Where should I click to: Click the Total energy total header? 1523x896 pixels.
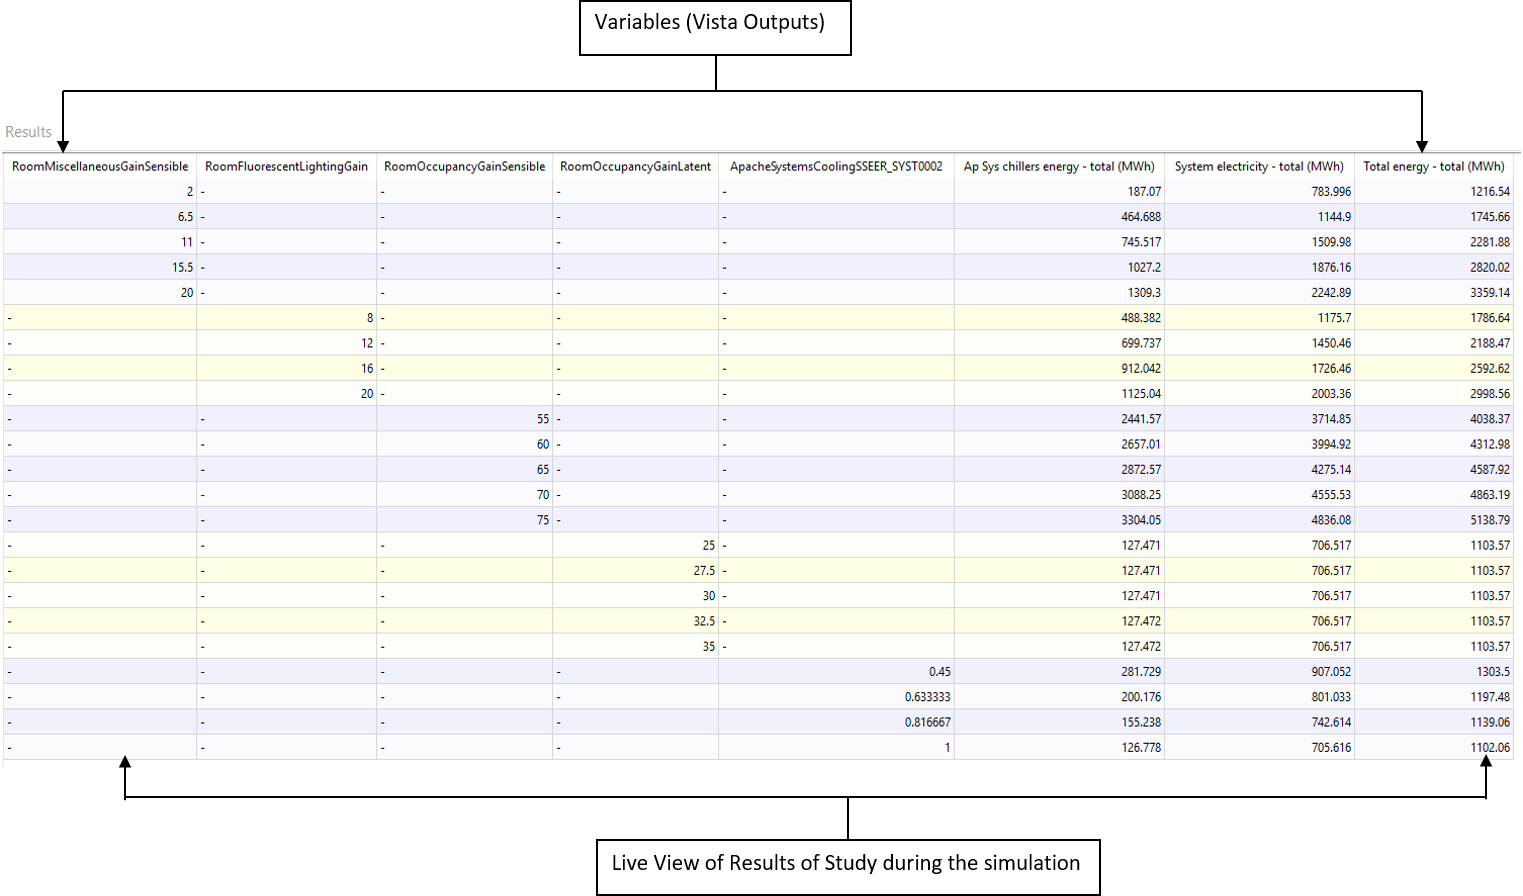1433,166
